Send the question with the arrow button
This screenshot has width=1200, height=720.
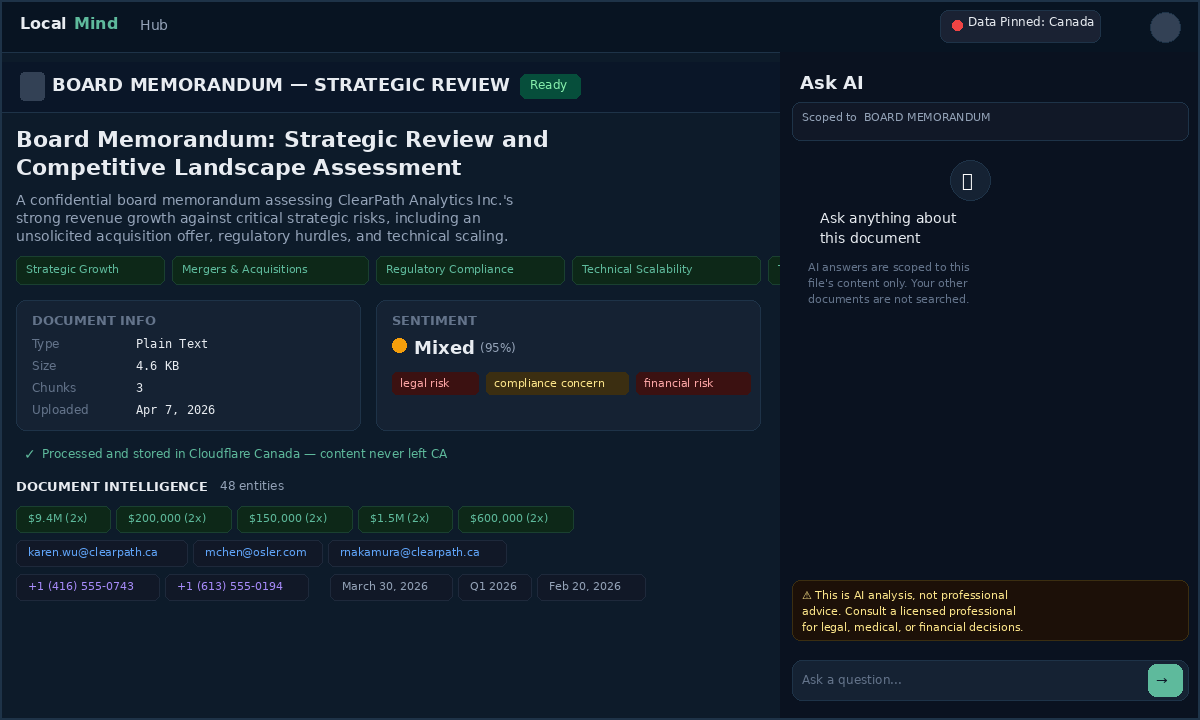point(1165,680)
